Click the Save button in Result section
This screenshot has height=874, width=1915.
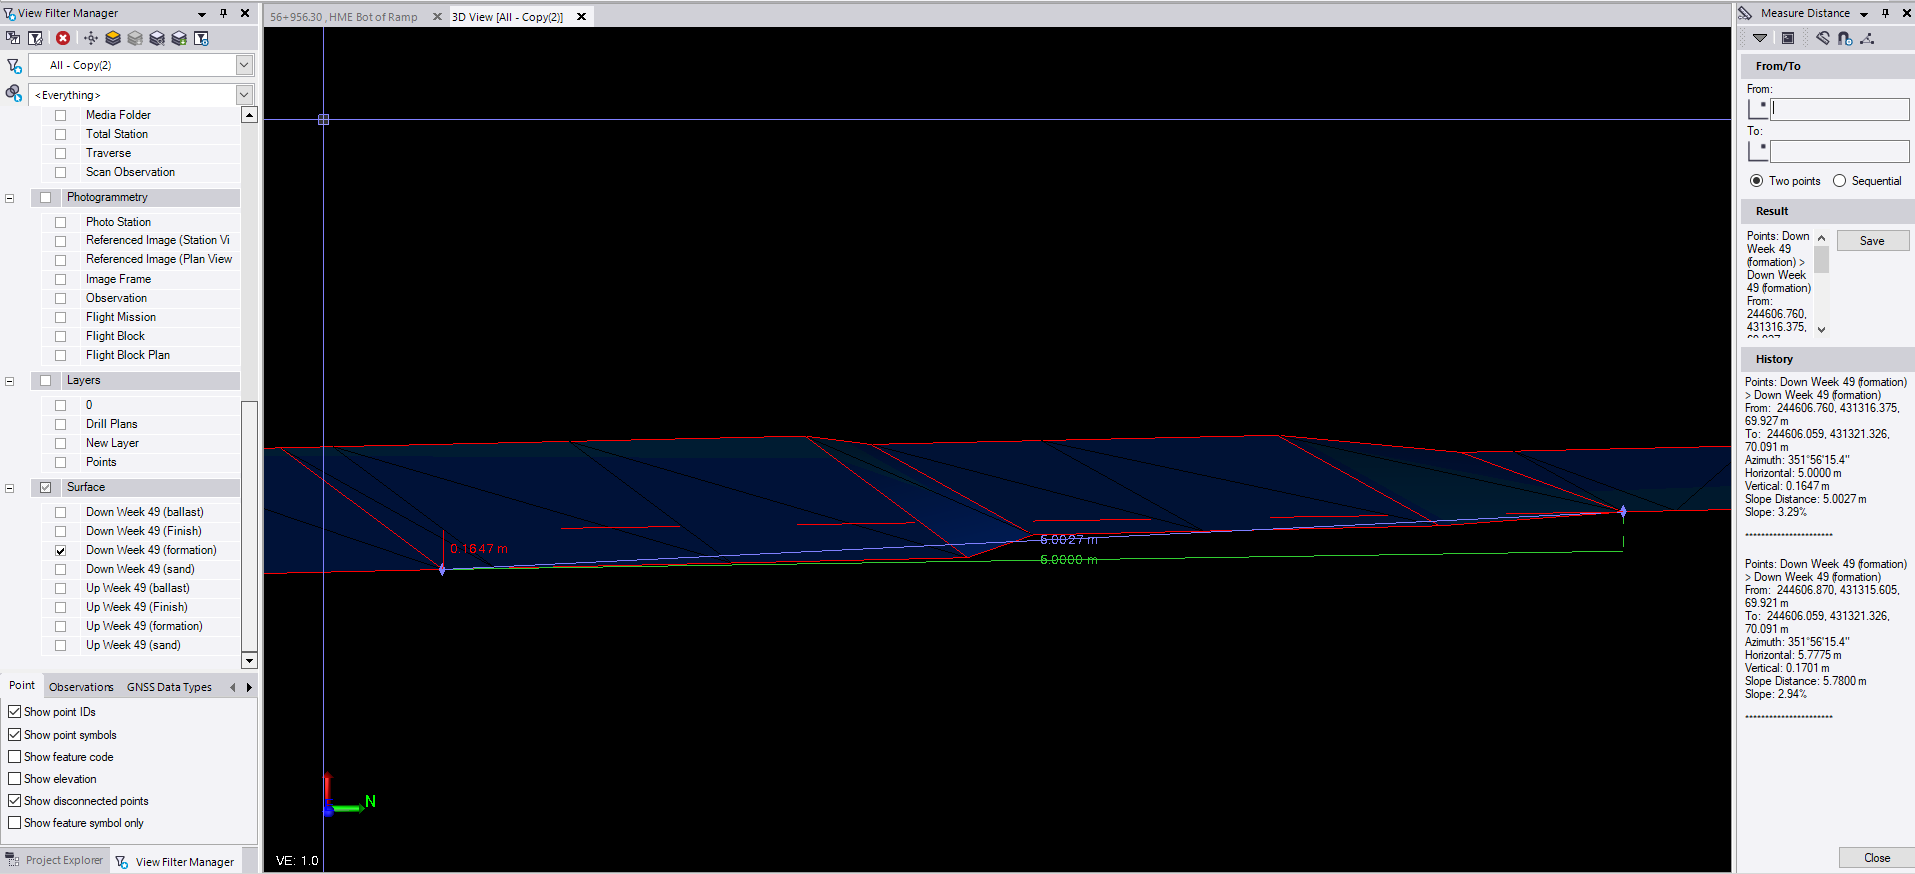[1872, 241]
